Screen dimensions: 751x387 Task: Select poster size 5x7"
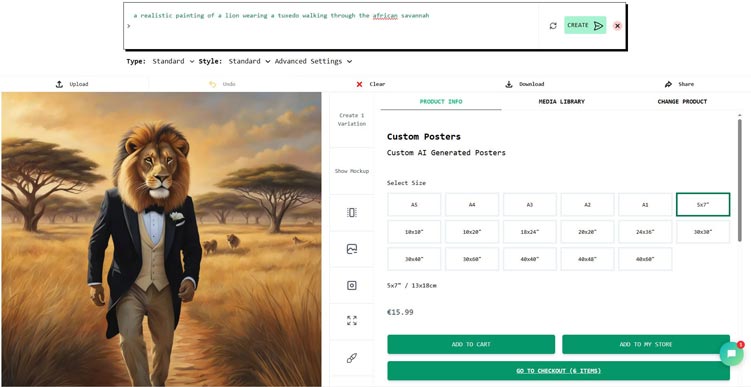(703, 205)
